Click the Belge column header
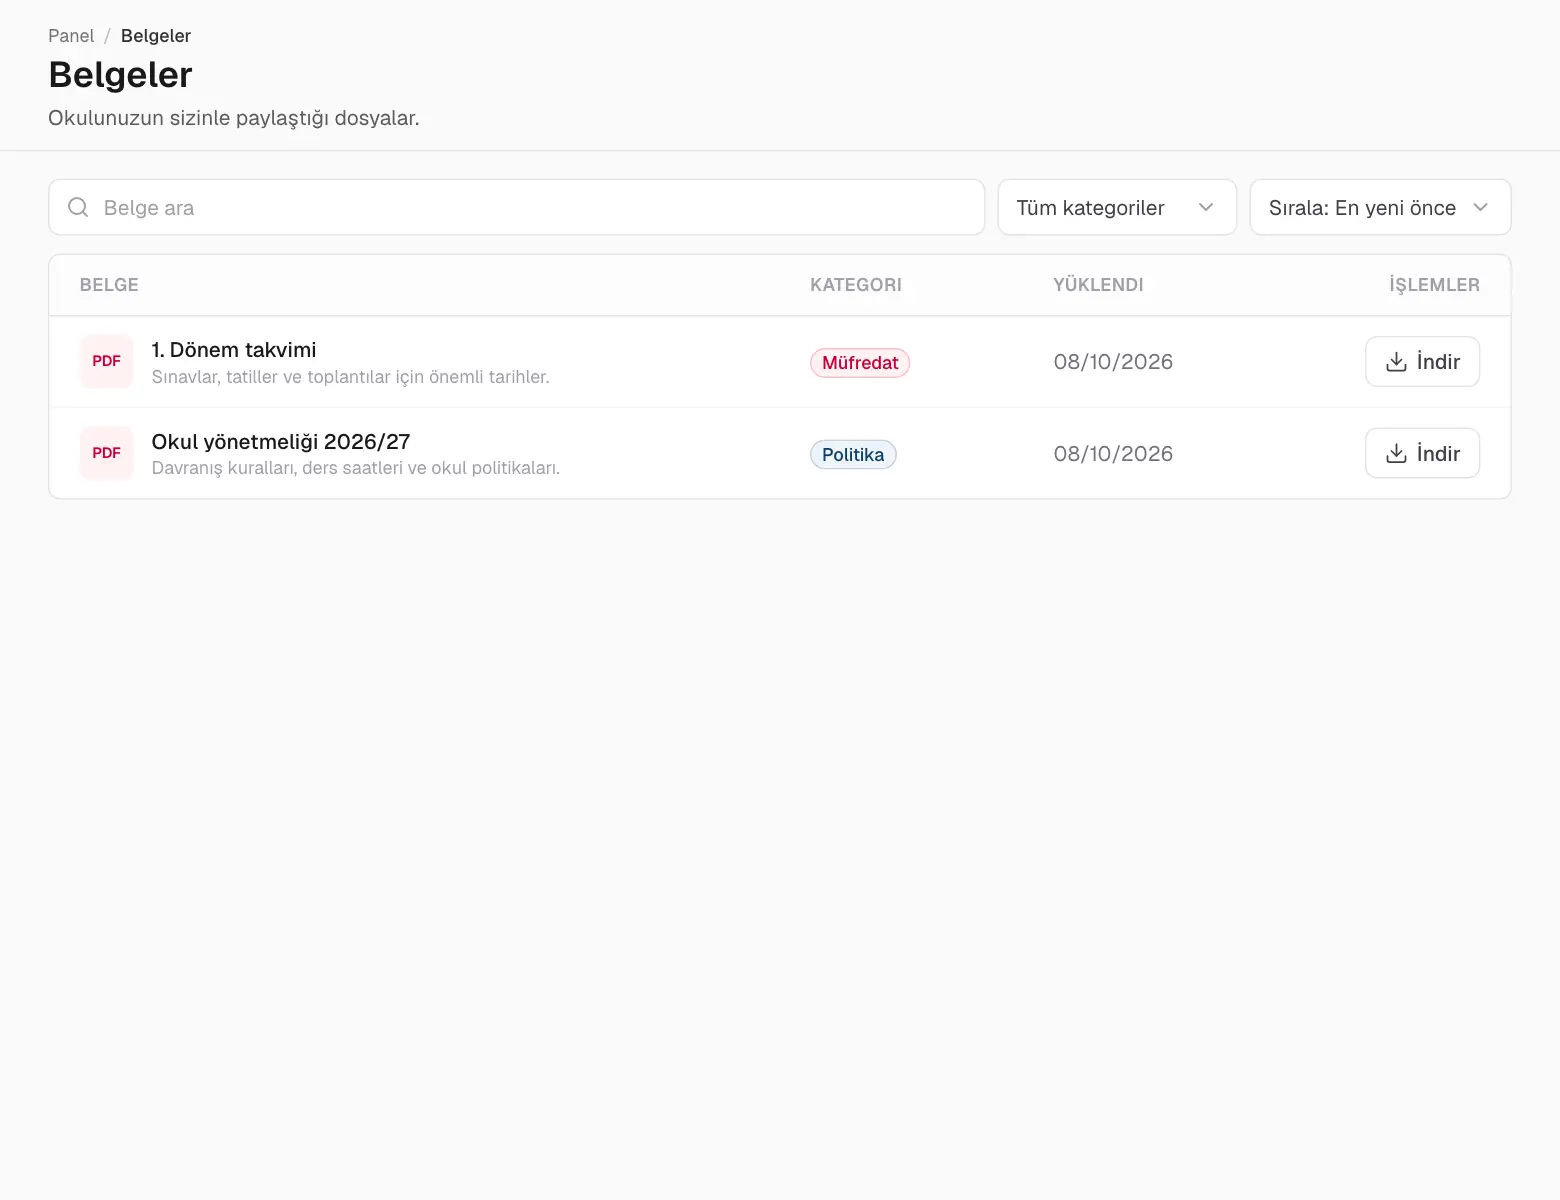 coord(109,285)
